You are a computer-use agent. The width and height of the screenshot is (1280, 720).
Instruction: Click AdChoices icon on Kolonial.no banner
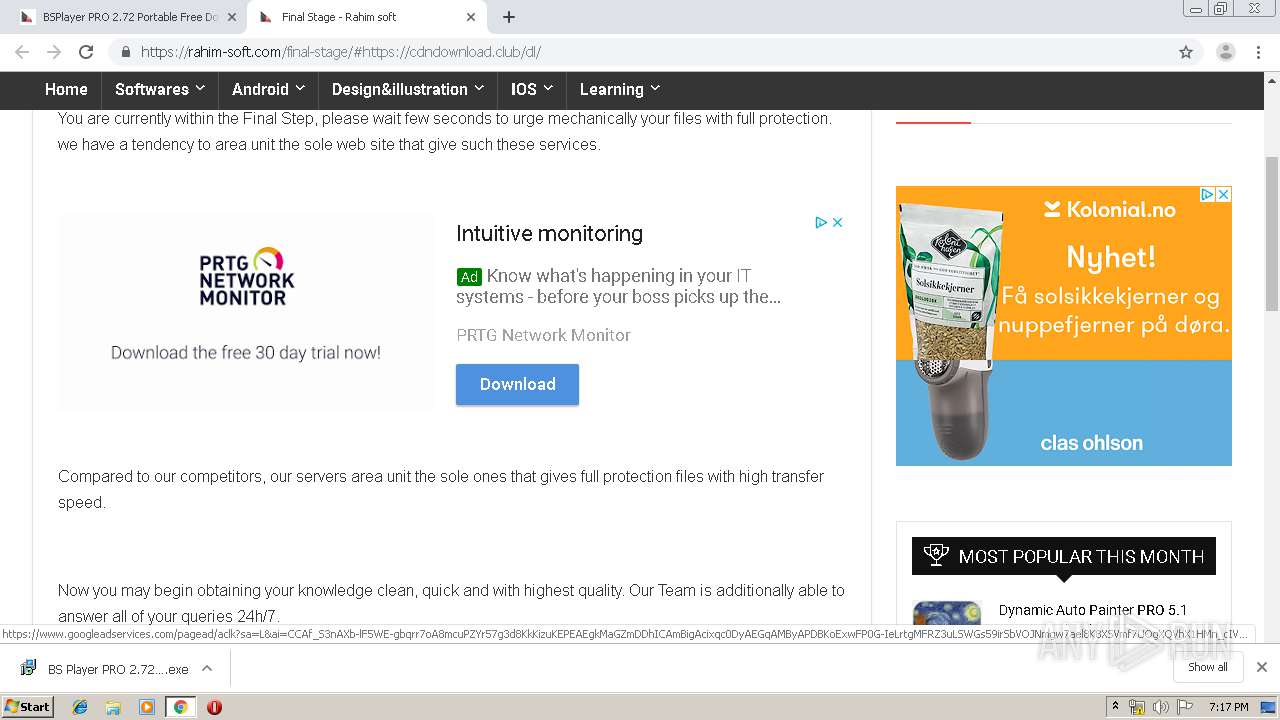[x=1207, y=194]
